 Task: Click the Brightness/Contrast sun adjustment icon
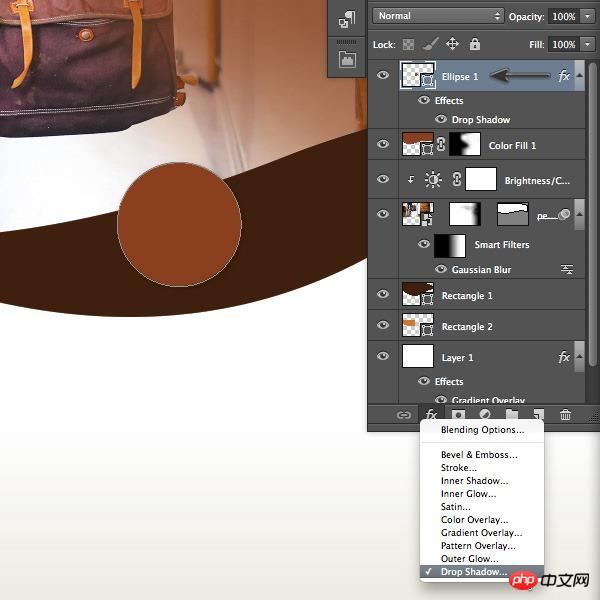pos(433,179)
